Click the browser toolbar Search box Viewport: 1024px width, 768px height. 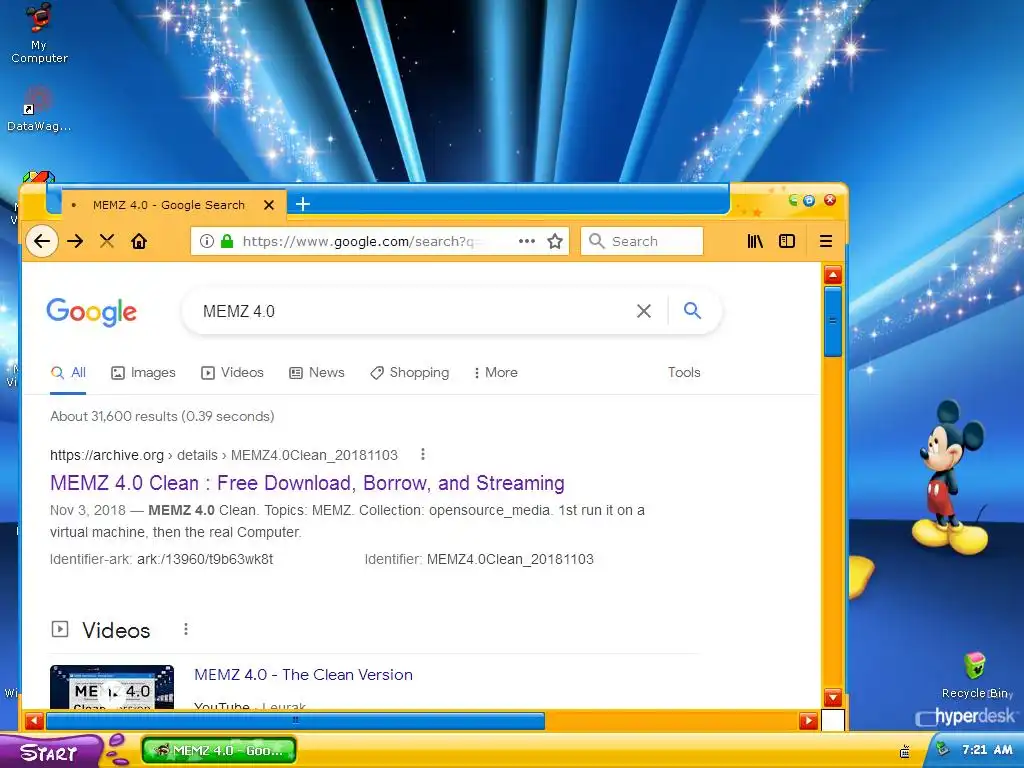click(x=642, y=242)
